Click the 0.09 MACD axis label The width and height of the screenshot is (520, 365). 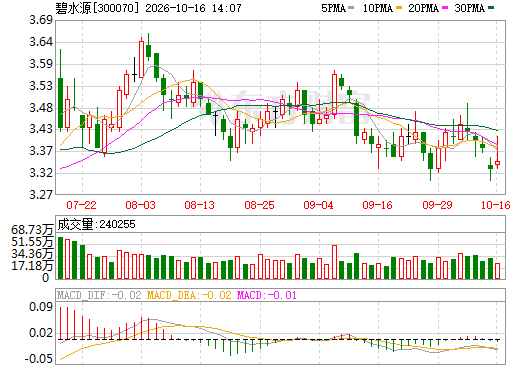41,307
